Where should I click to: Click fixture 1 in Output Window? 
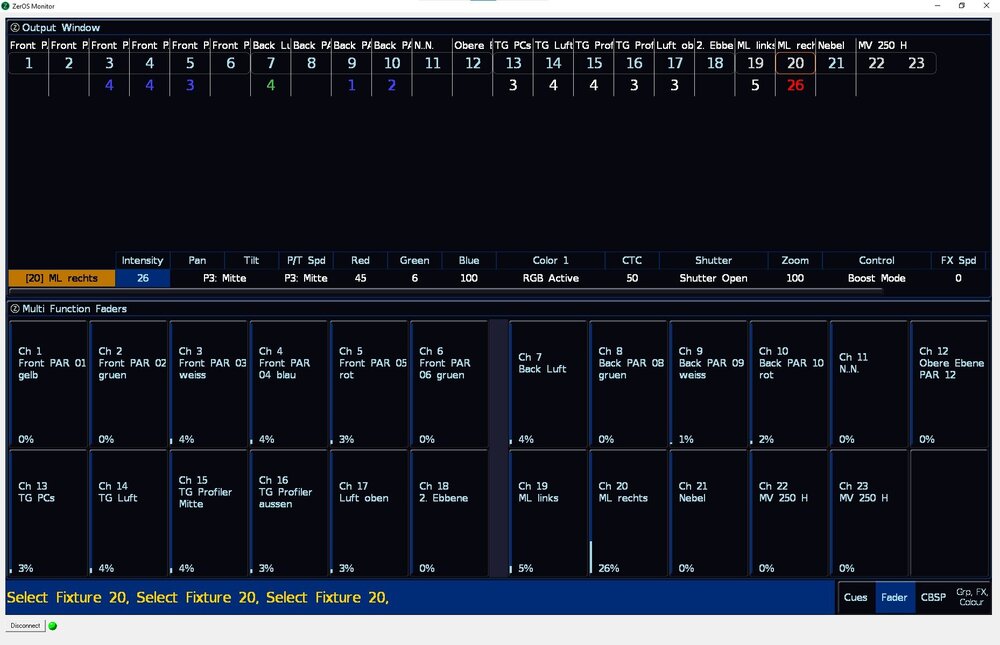28,63
